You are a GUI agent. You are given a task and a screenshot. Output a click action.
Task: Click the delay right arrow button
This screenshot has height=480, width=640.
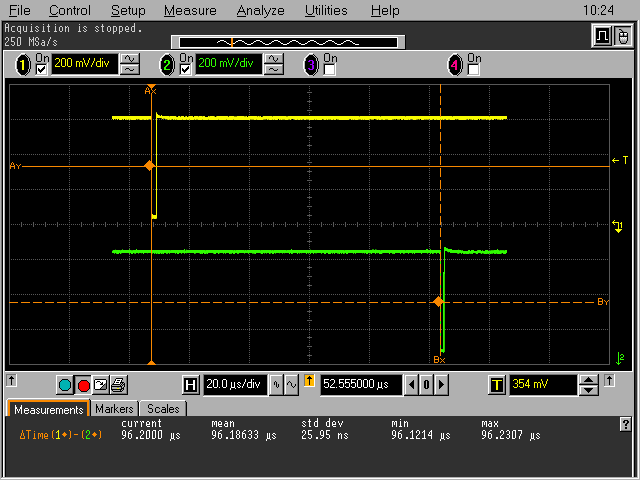(441, 385)
